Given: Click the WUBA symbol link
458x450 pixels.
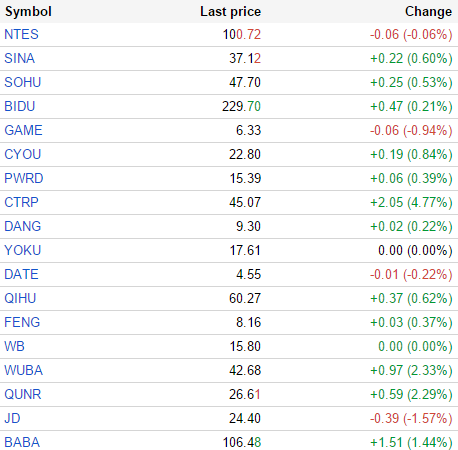Looking at the screenshot, I should [x=23, y=370].
